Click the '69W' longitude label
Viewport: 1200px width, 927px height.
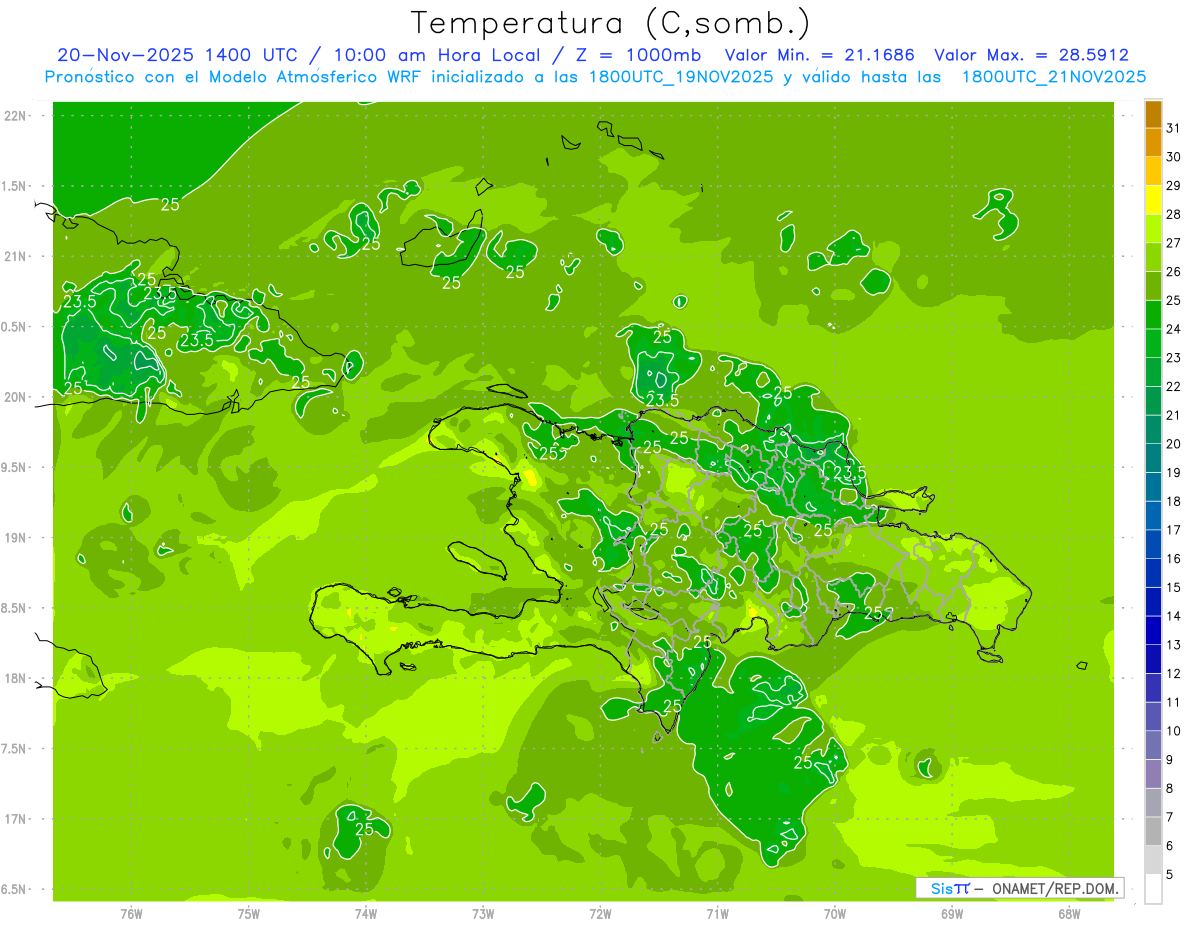952,914
